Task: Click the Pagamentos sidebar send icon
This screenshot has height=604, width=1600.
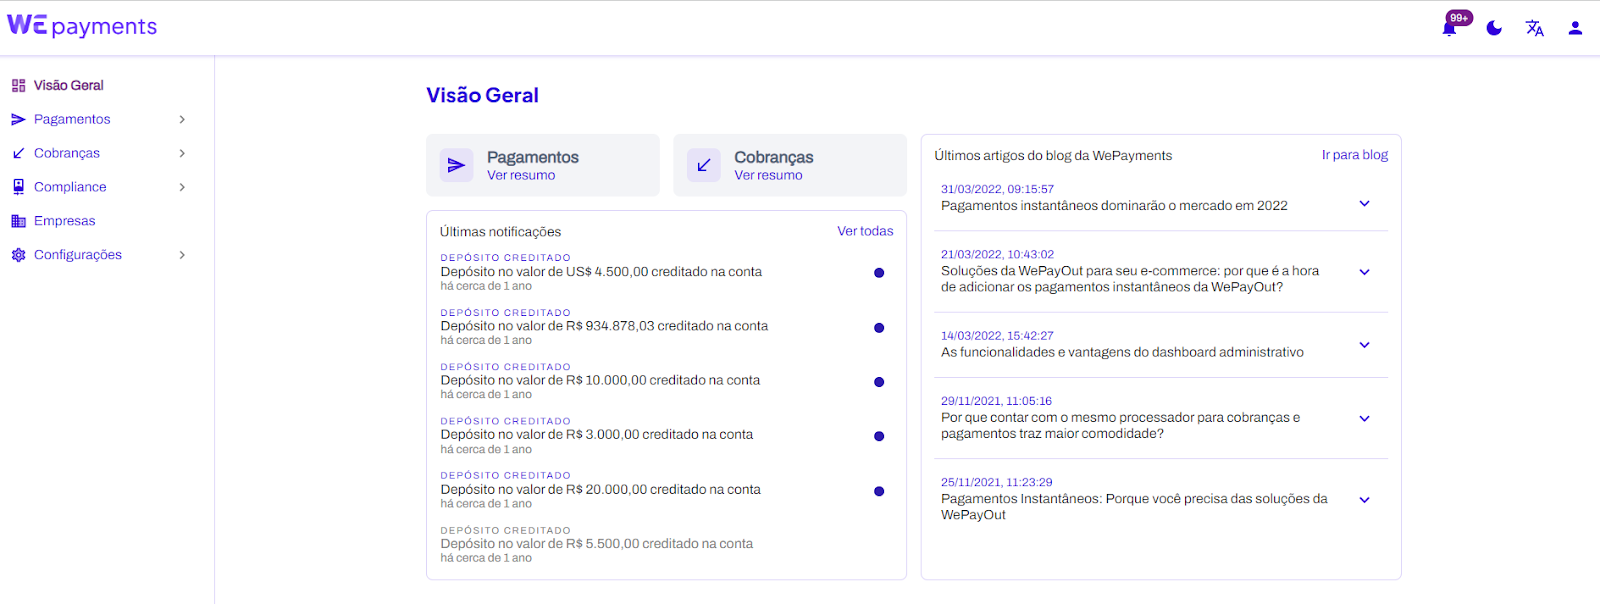Action: (18, 119)
